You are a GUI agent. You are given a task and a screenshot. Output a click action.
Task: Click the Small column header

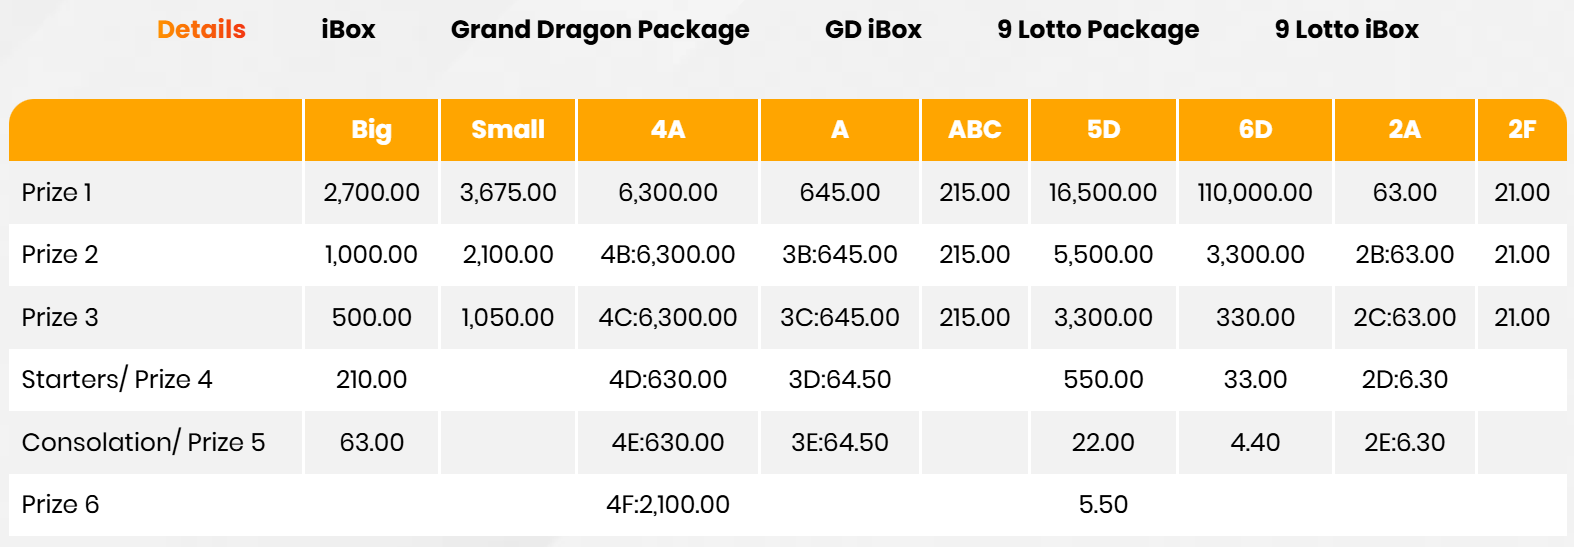click(508, 130)
